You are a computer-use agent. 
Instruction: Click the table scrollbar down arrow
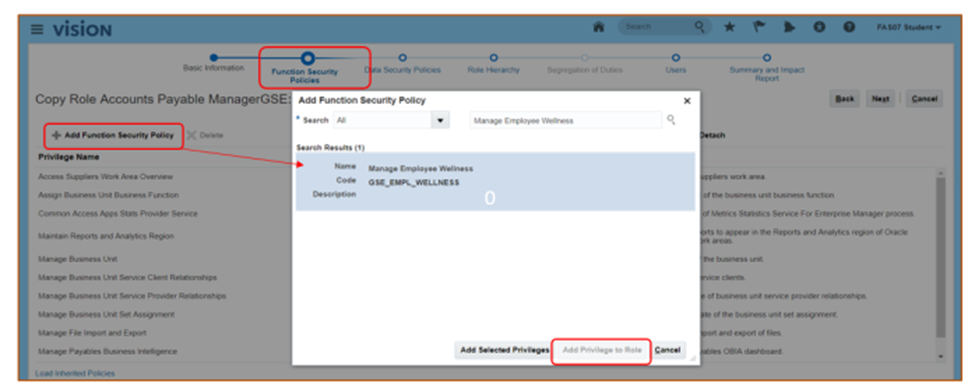(940, 356)
